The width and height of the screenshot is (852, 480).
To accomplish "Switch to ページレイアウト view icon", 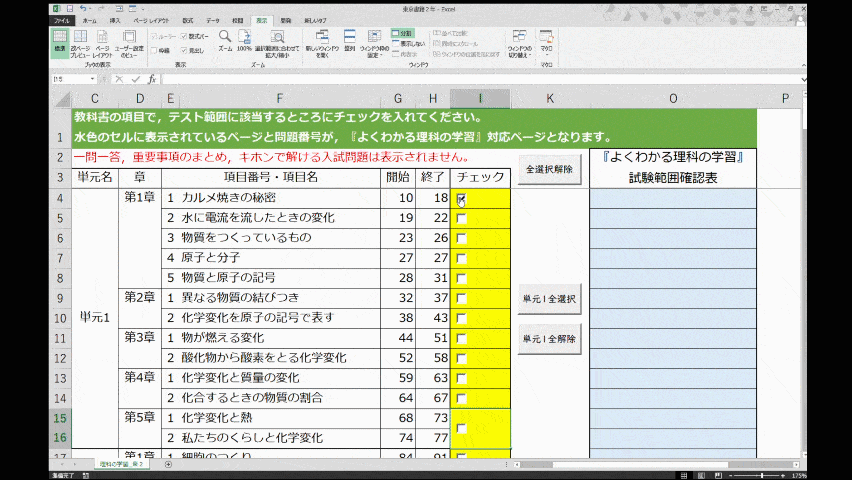I will 100,43.
